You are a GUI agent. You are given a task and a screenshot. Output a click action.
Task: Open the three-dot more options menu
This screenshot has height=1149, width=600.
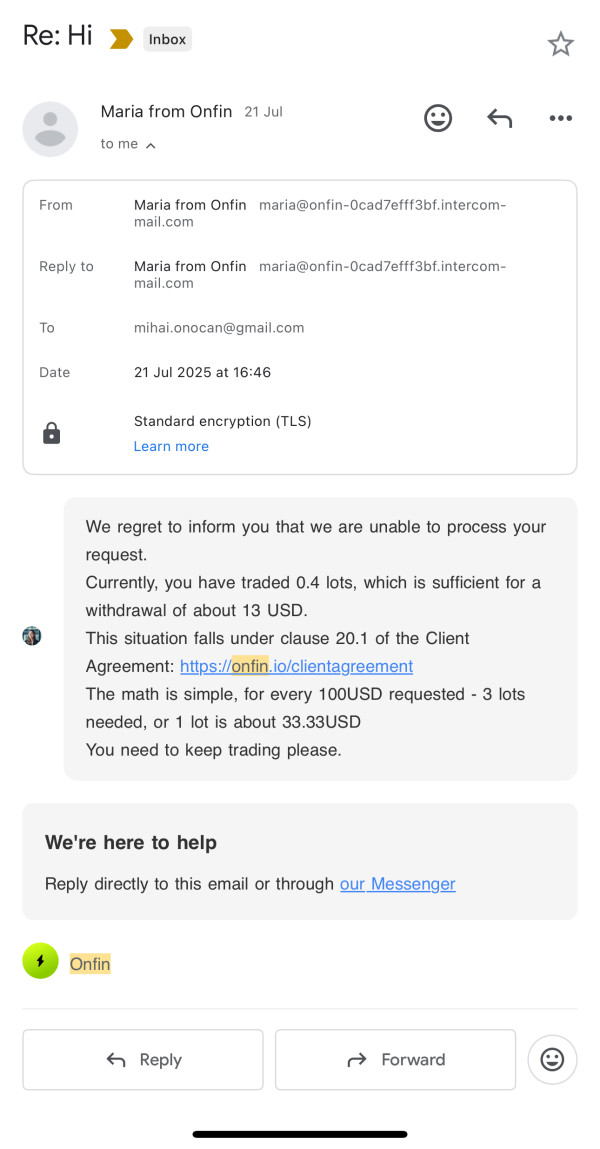560,118
